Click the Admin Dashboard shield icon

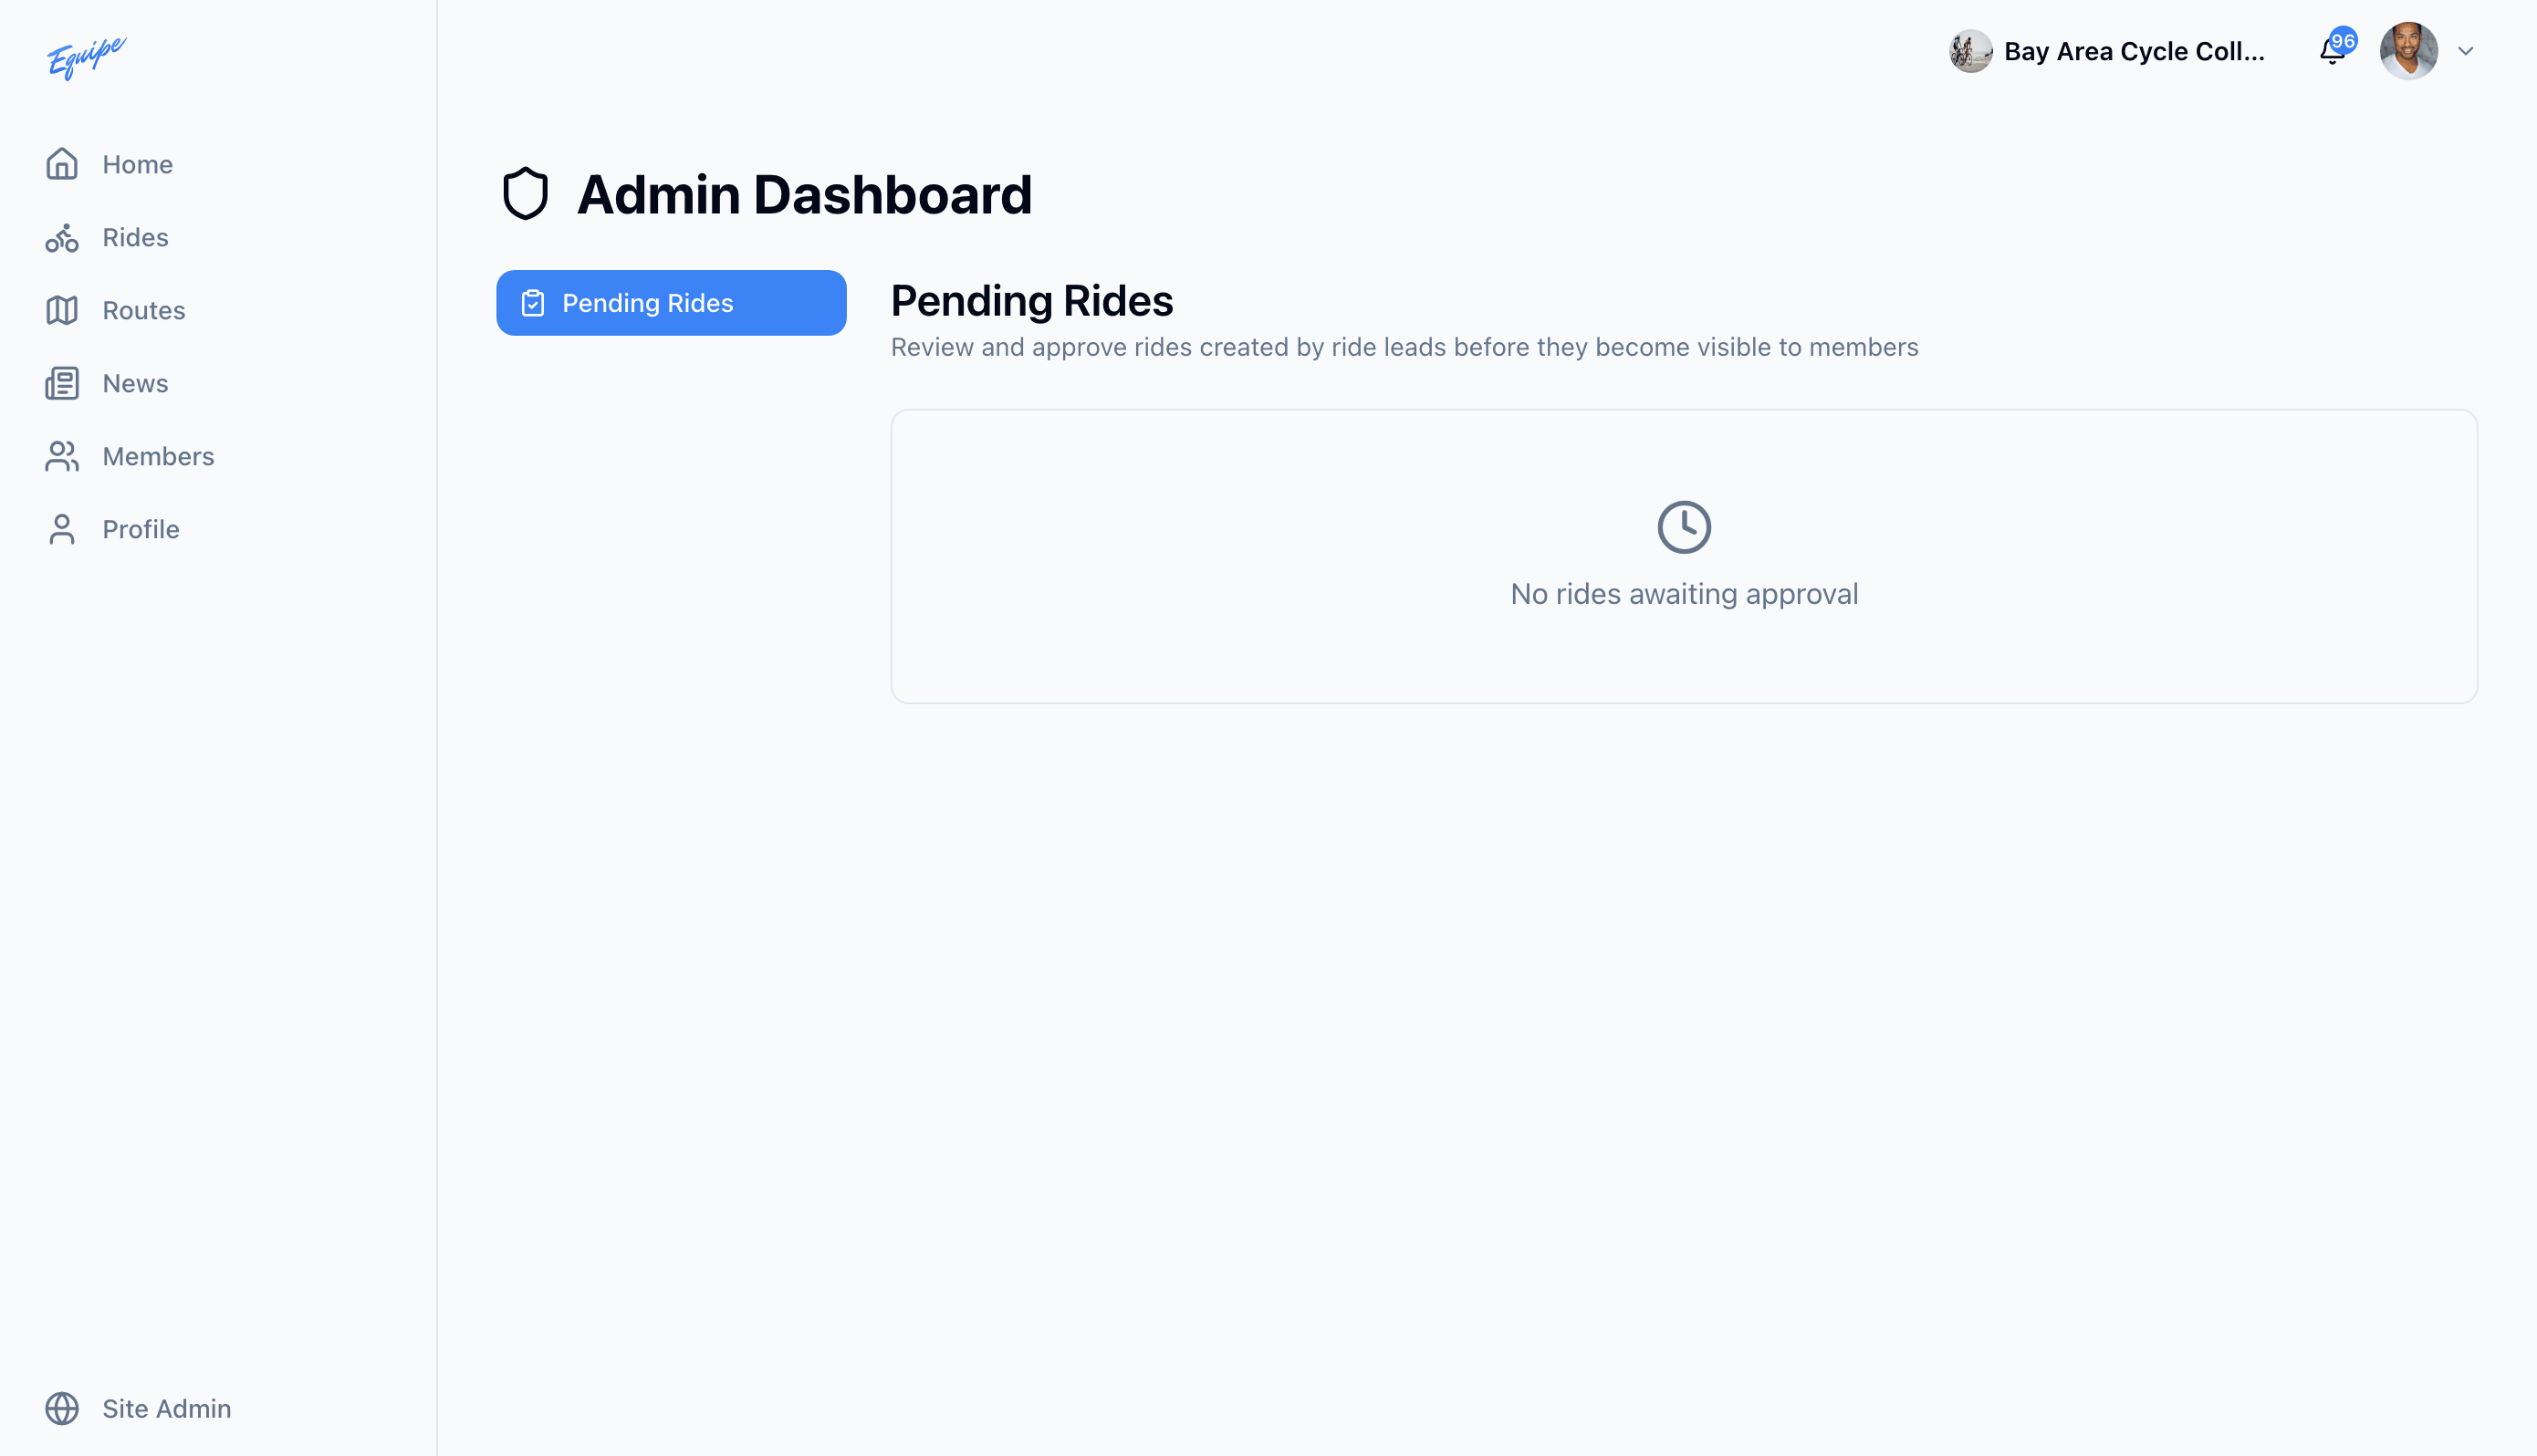point(525,194)
